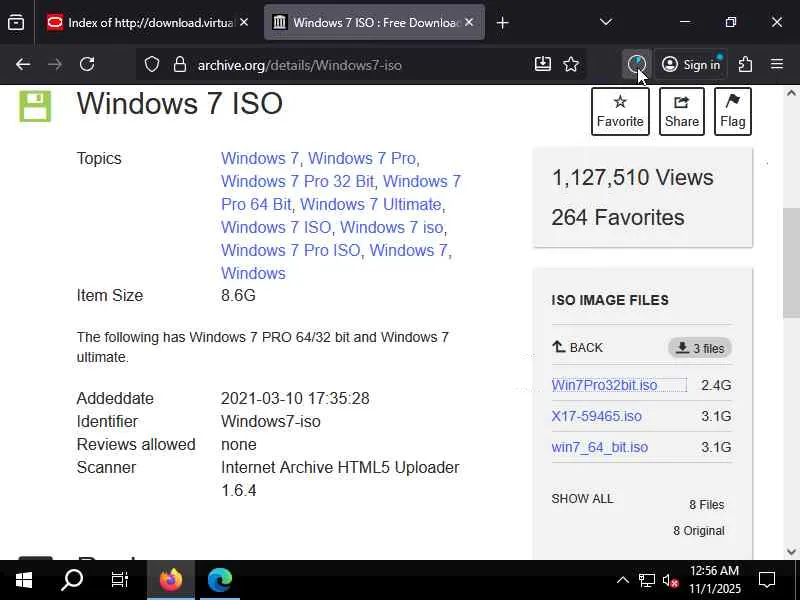Screen dimensions: 800x600
Task: Download win7_64_bit.iso file
Action: pyautogui.click(x=599, y=447)
